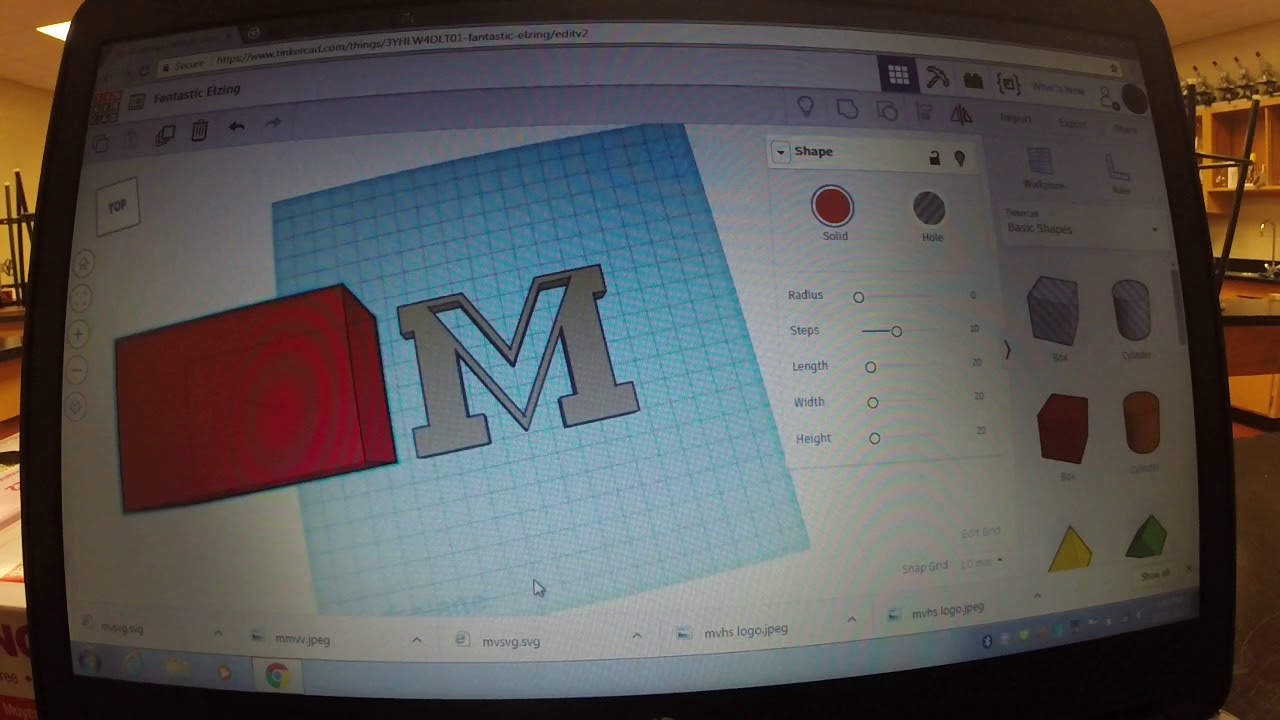This screenshot has height=720, width=1280.
Task: Toggle shape visibility lightbulb in Shape panel
Action: click(960, 158)
